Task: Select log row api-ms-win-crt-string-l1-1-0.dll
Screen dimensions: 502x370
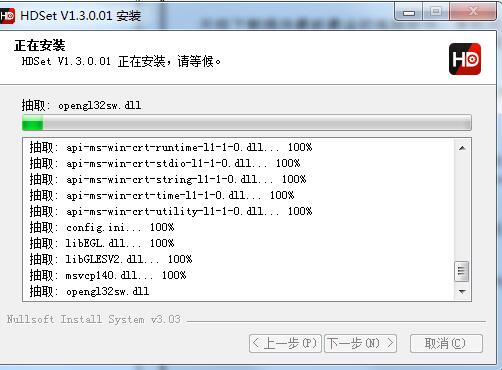Action: coord(168,179)
